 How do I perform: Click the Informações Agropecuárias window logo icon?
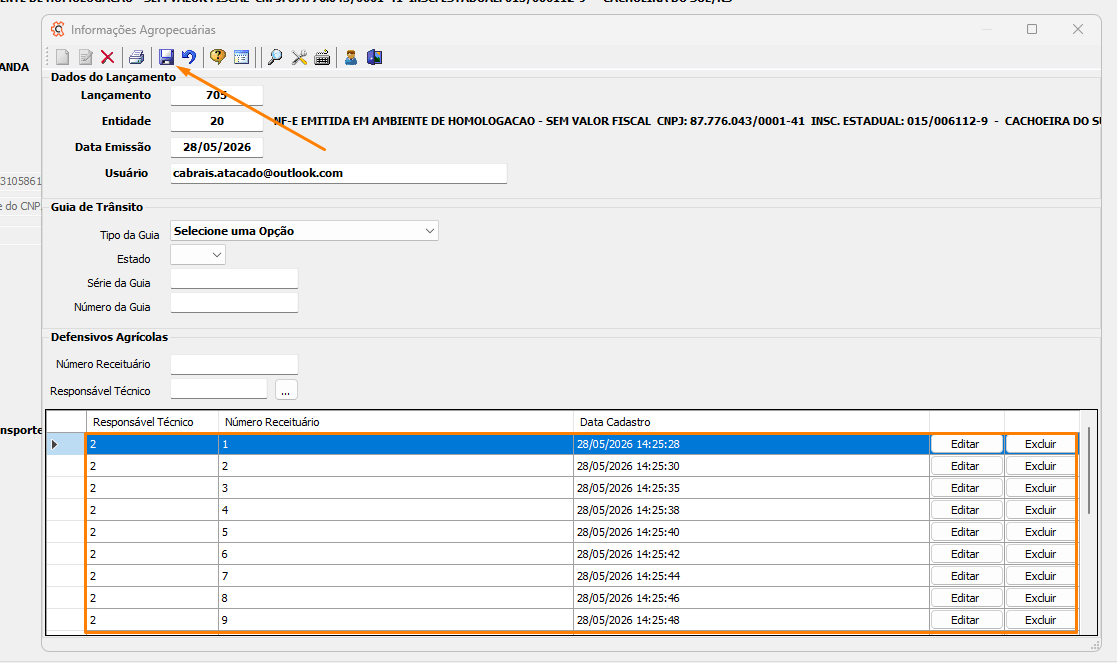click(58, 29)
